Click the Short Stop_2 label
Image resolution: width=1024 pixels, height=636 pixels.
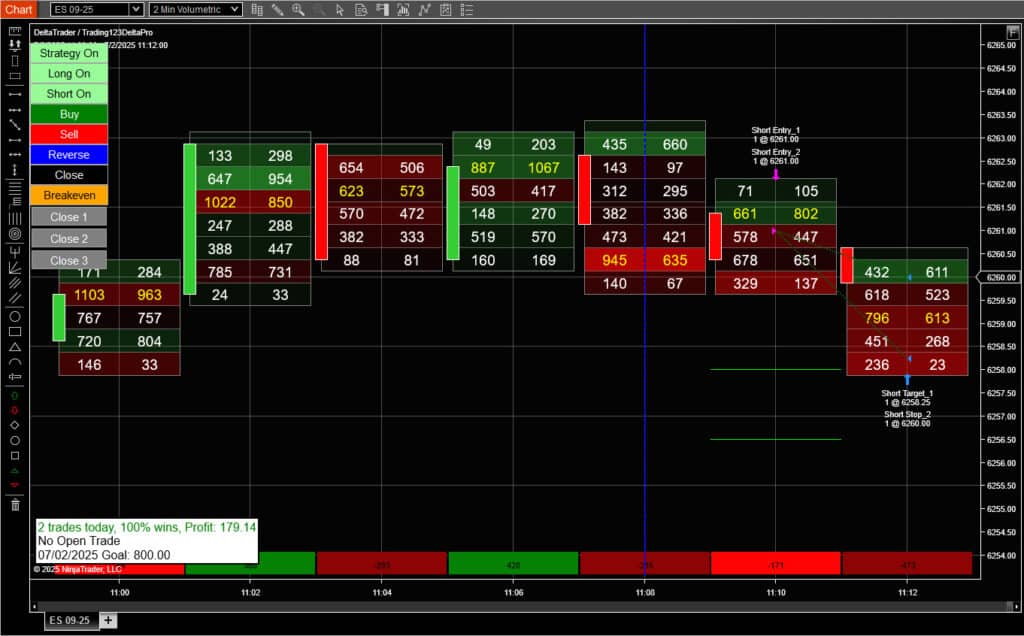click(x=907, y=419)
